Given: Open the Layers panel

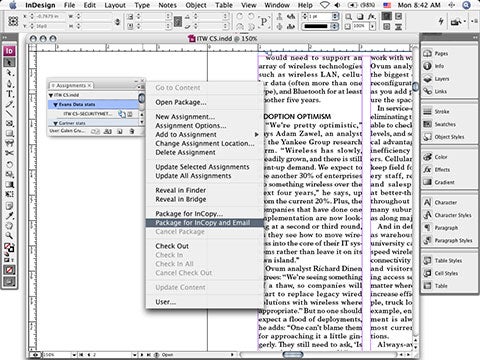Looking at the screenshot, I should coord(442,79).
